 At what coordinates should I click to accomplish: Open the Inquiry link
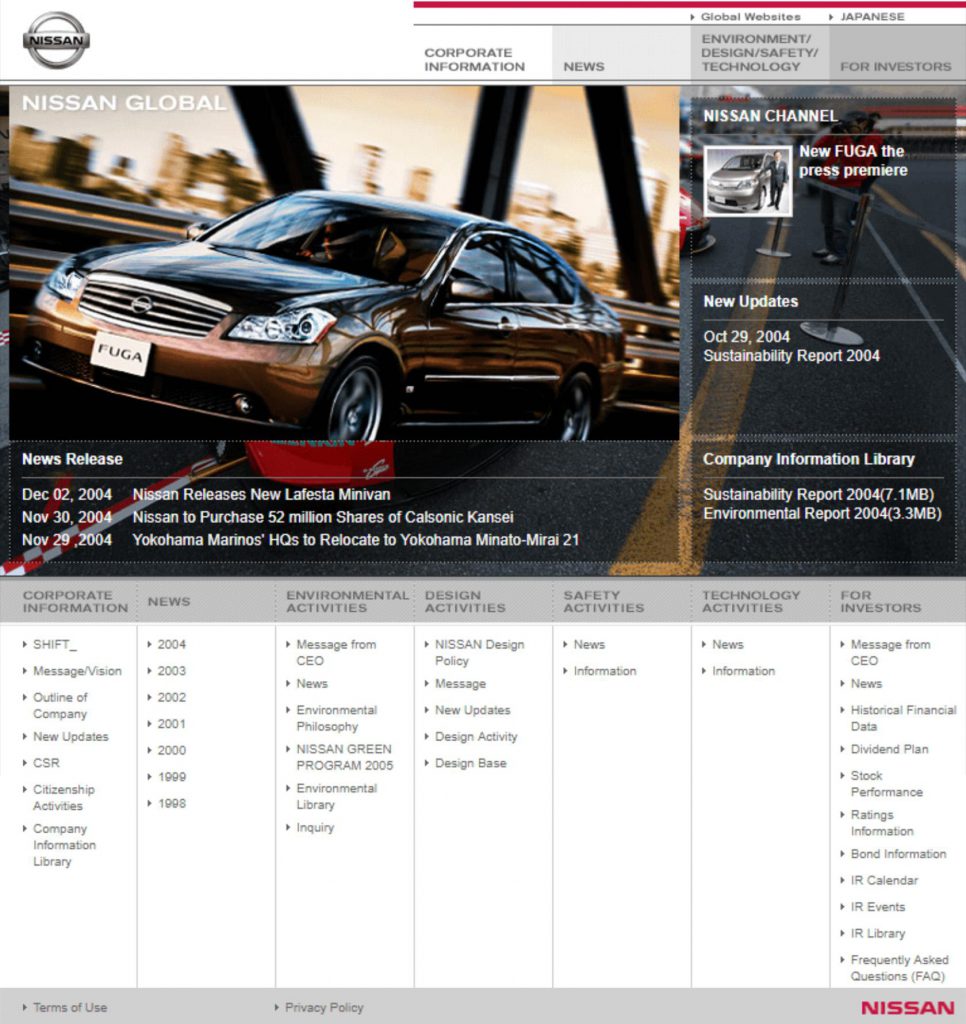coord(315,827)
